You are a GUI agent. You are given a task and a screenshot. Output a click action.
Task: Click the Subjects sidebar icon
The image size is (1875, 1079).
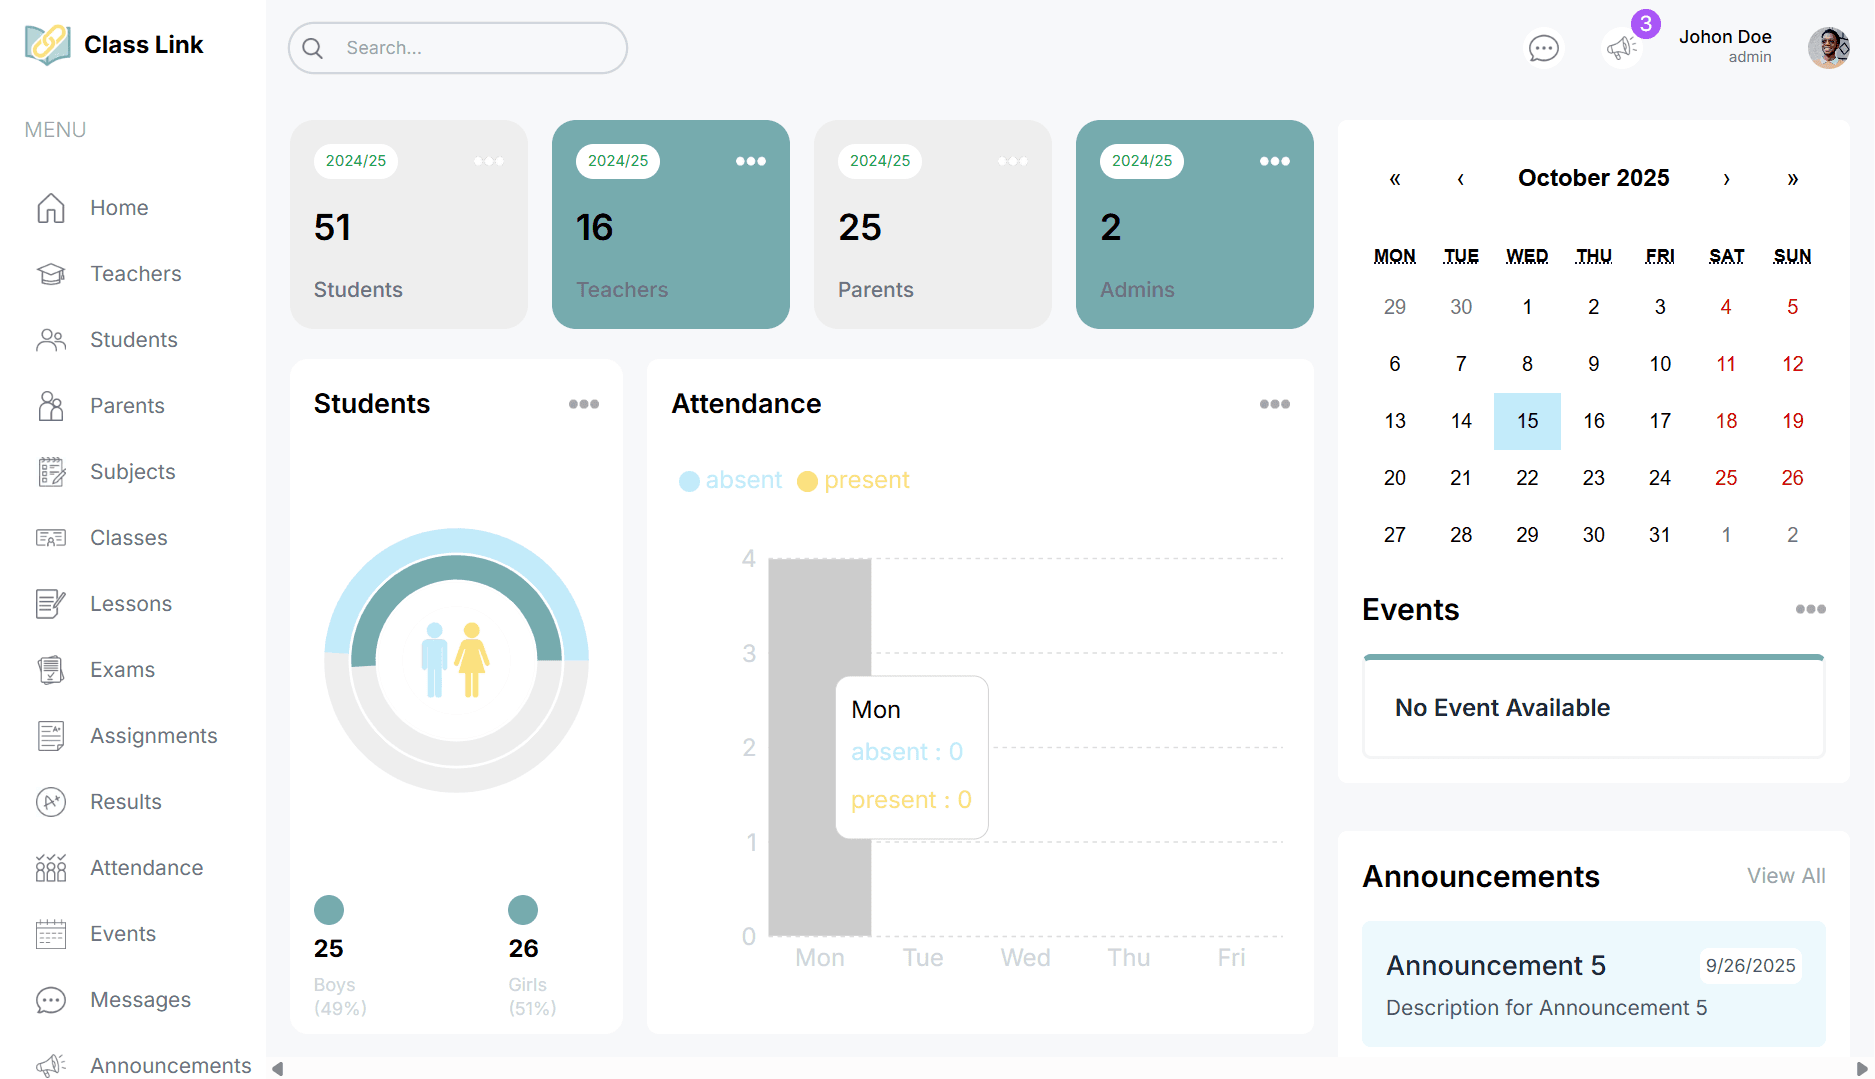pos(51,472)
